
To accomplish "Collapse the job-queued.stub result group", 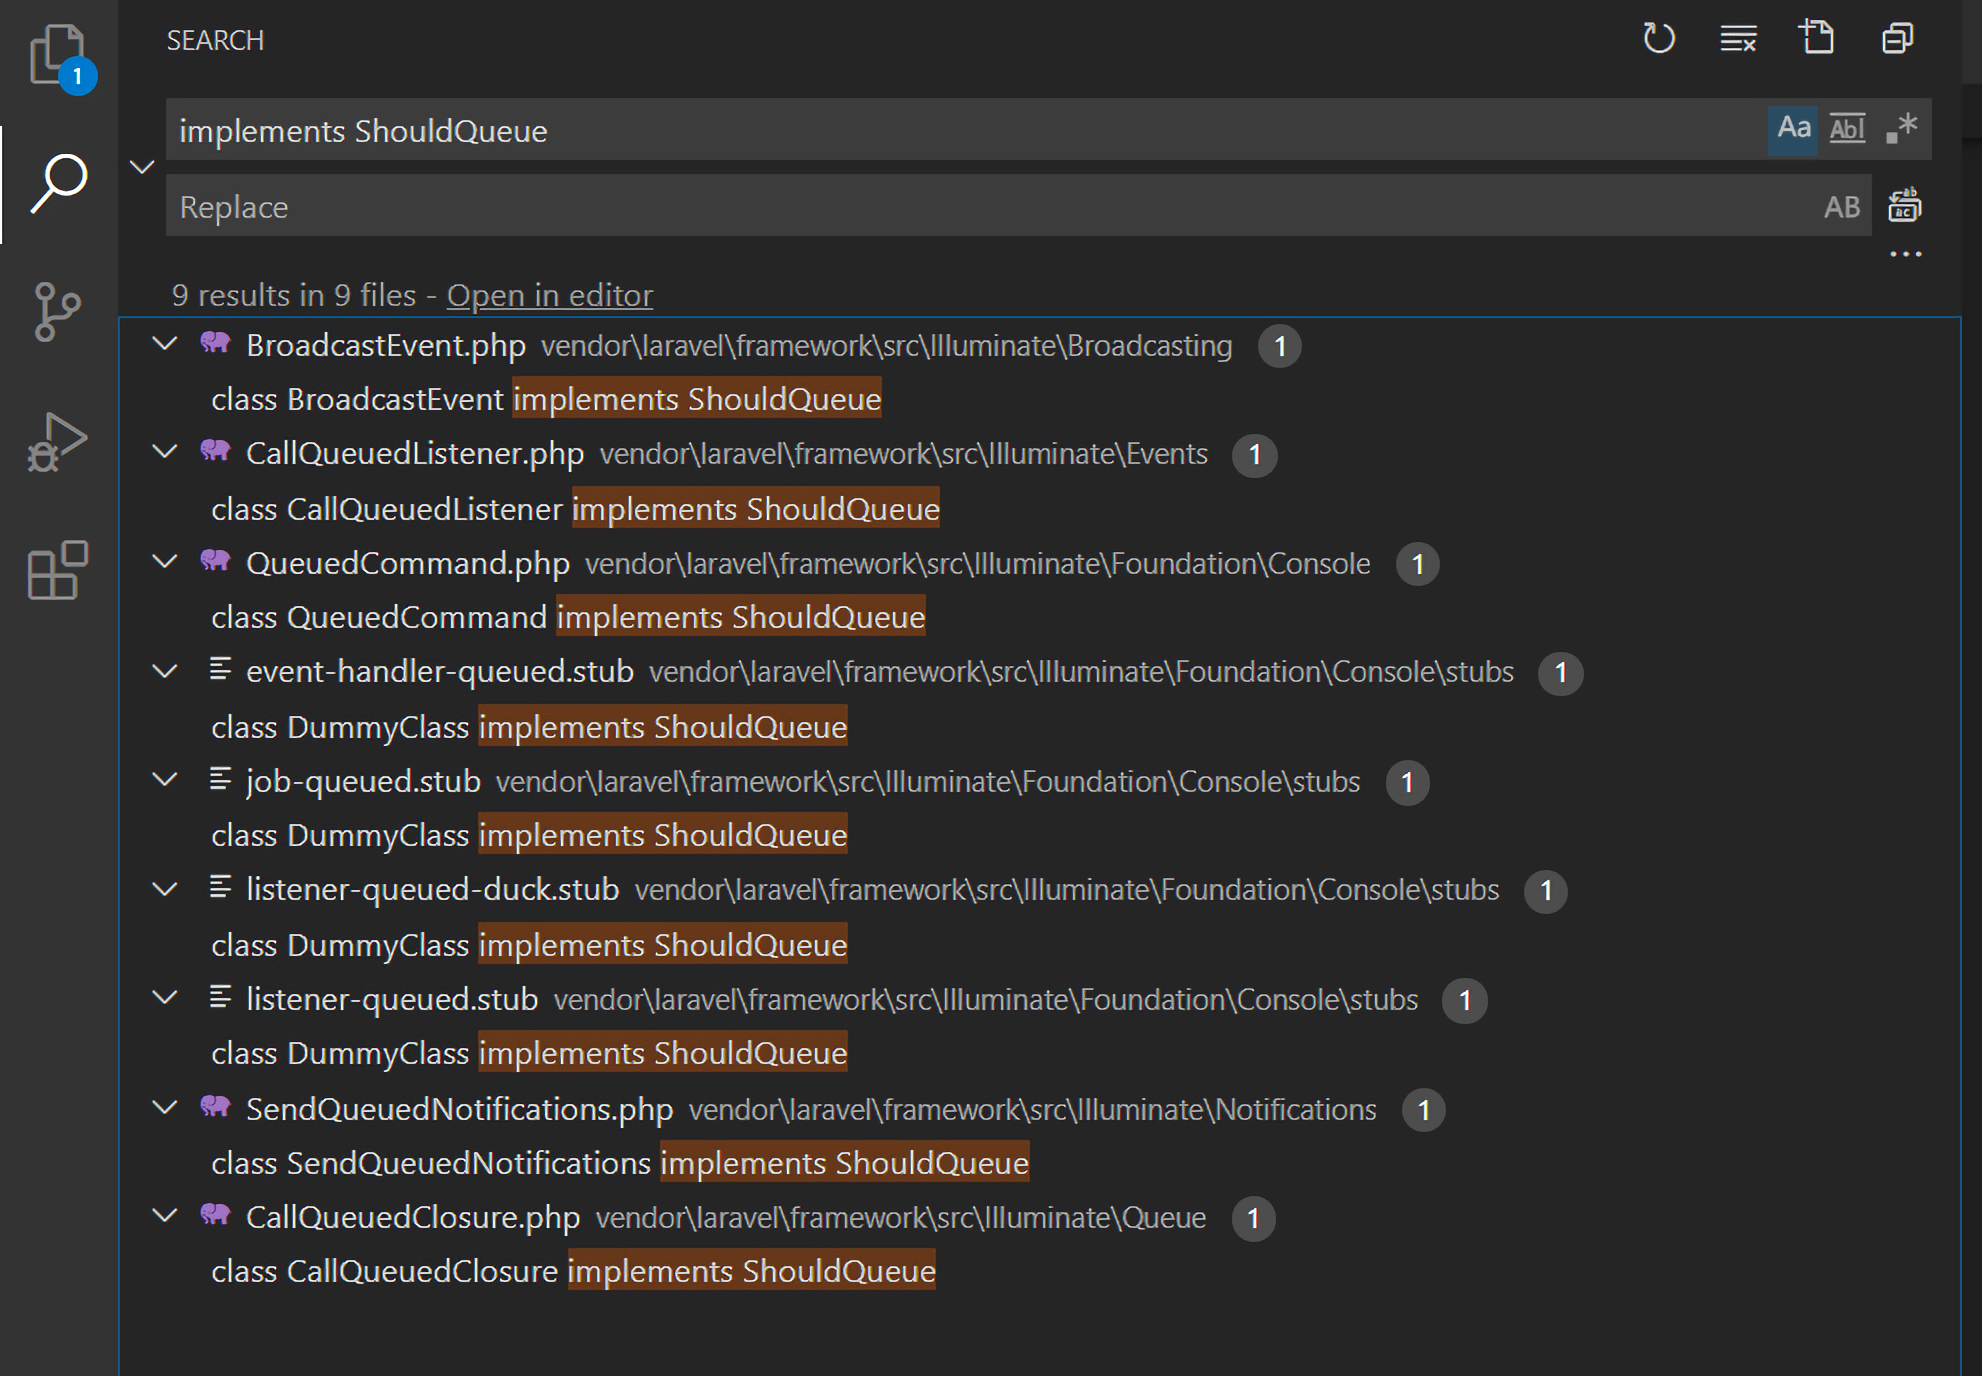I will point(164,779).
